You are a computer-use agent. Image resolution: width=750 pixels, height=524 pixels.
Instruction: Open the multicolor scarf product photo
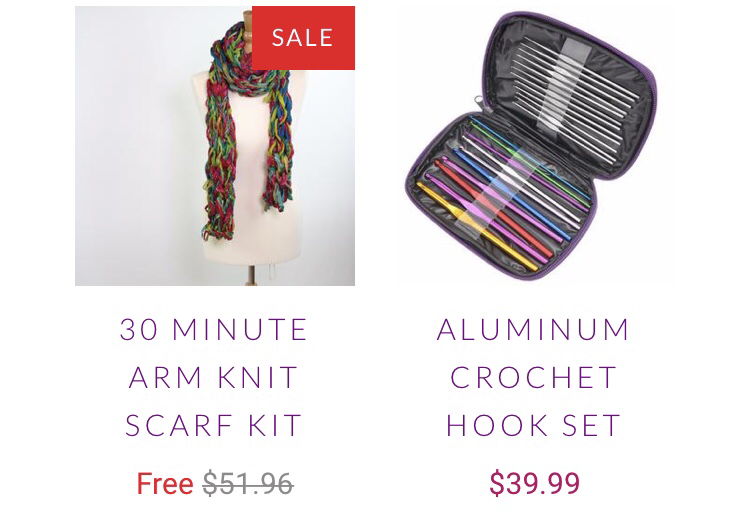pos(215,146)
